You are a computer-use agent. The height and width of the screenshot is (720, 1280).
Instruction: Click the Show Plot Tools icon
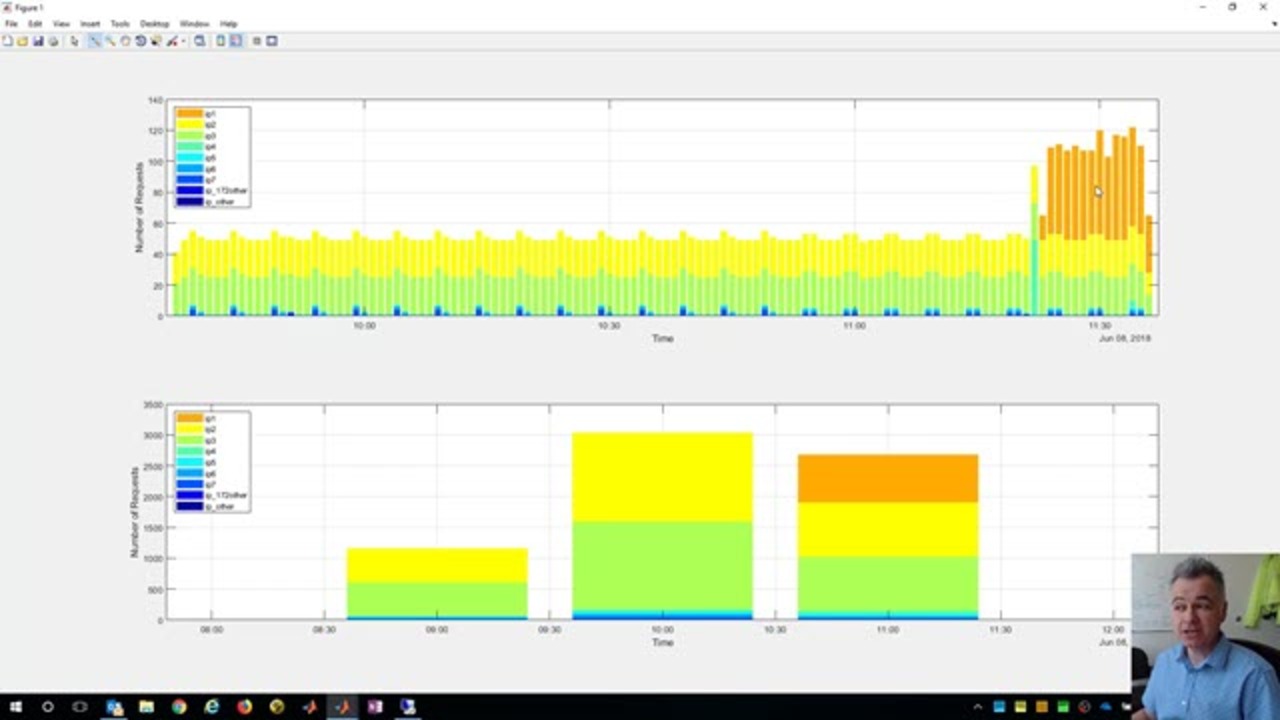[x=272, y=41]
